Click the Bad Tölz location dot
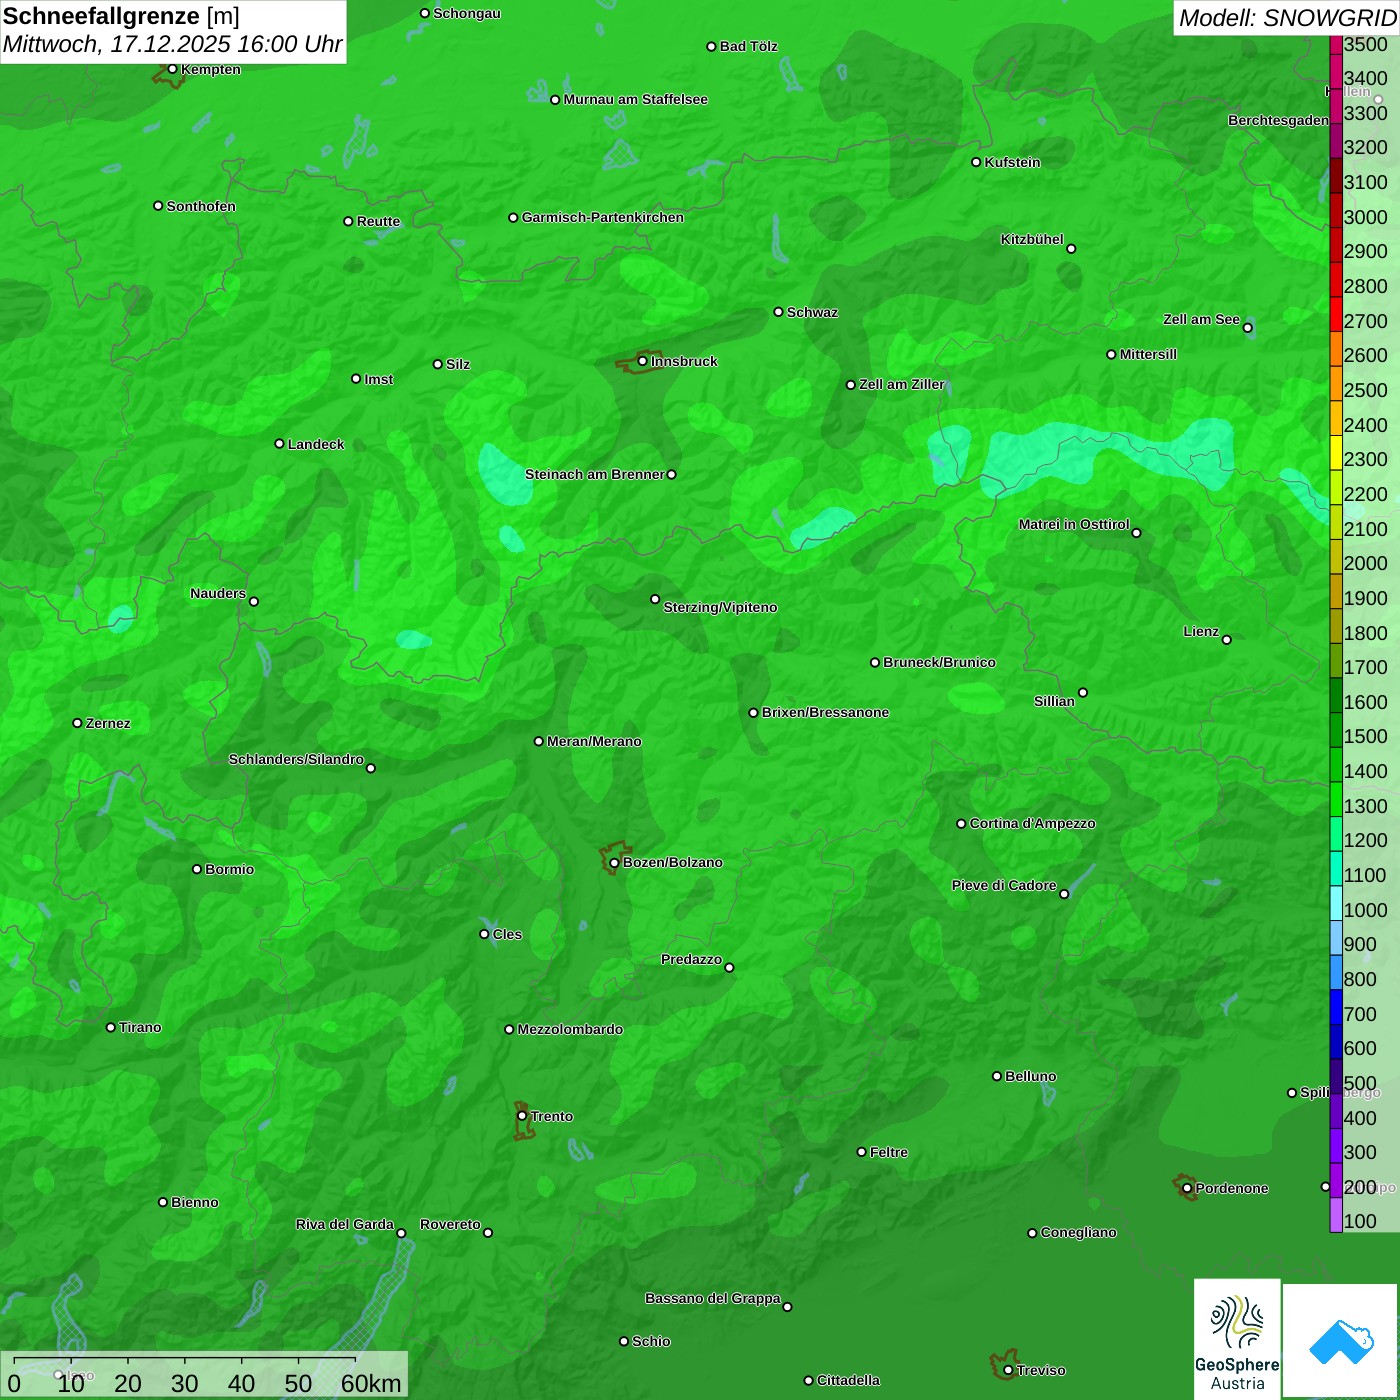1400x1400 pixels. coord(711,46)
